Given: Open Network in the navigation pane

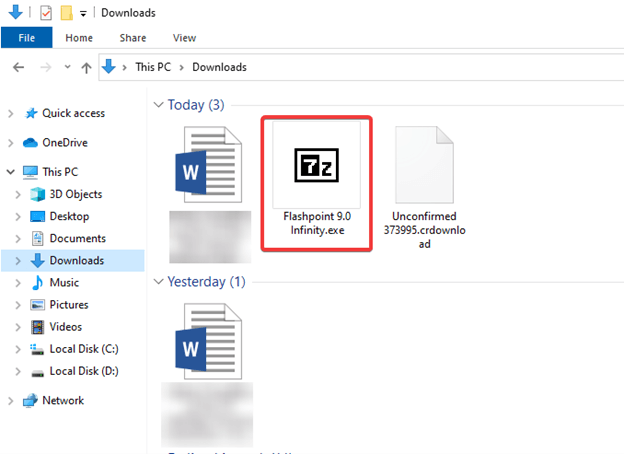Looking at the screenshot, I should tap(62, 400).
